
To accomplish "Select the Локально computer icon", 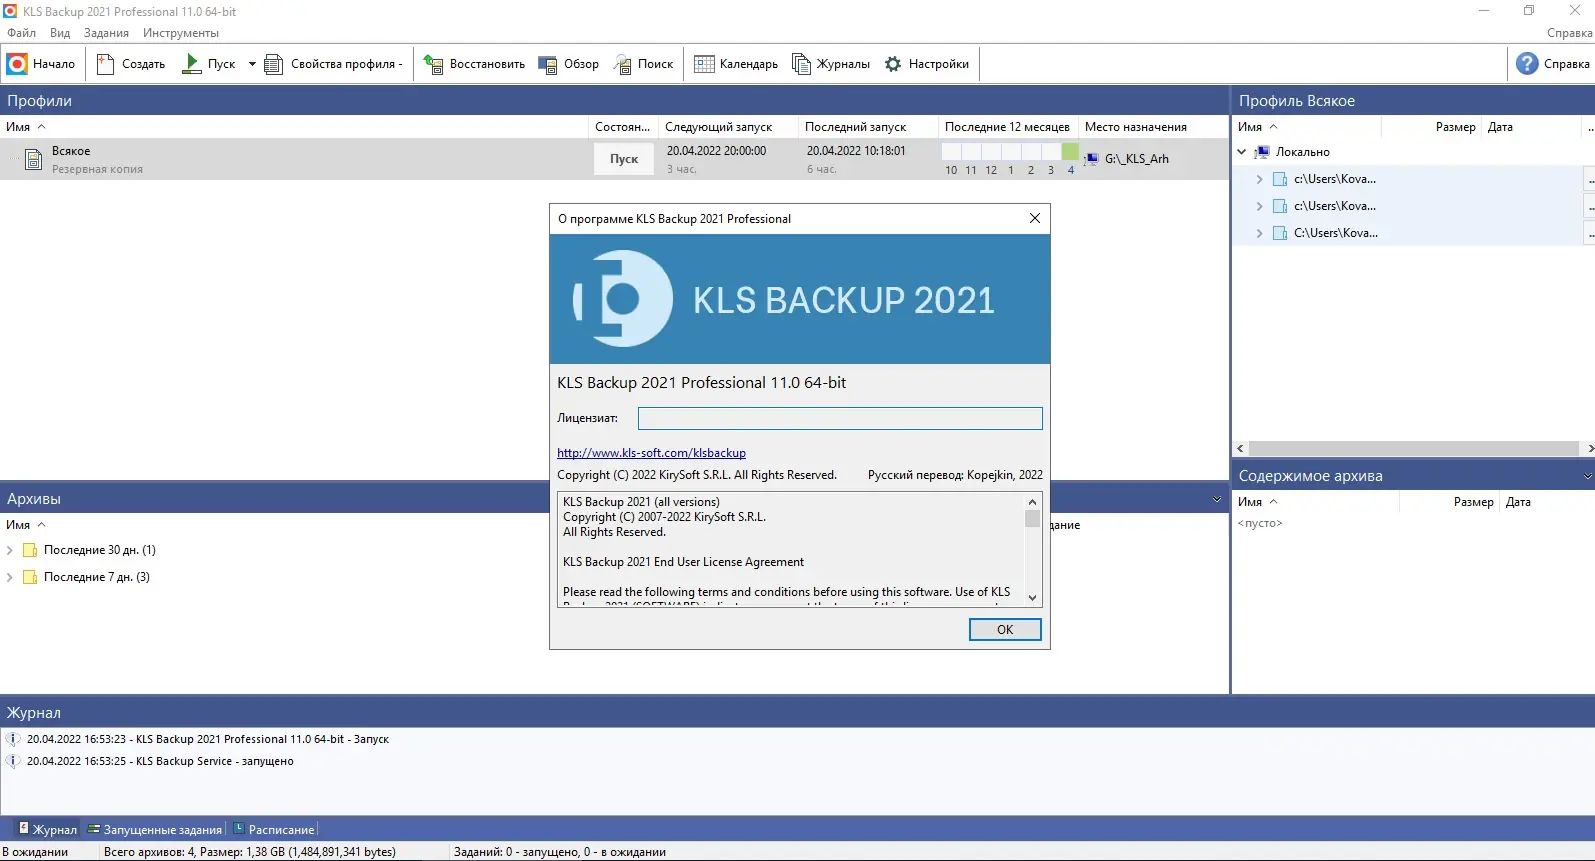I will pyautogui.click(x=1262, y=152).
